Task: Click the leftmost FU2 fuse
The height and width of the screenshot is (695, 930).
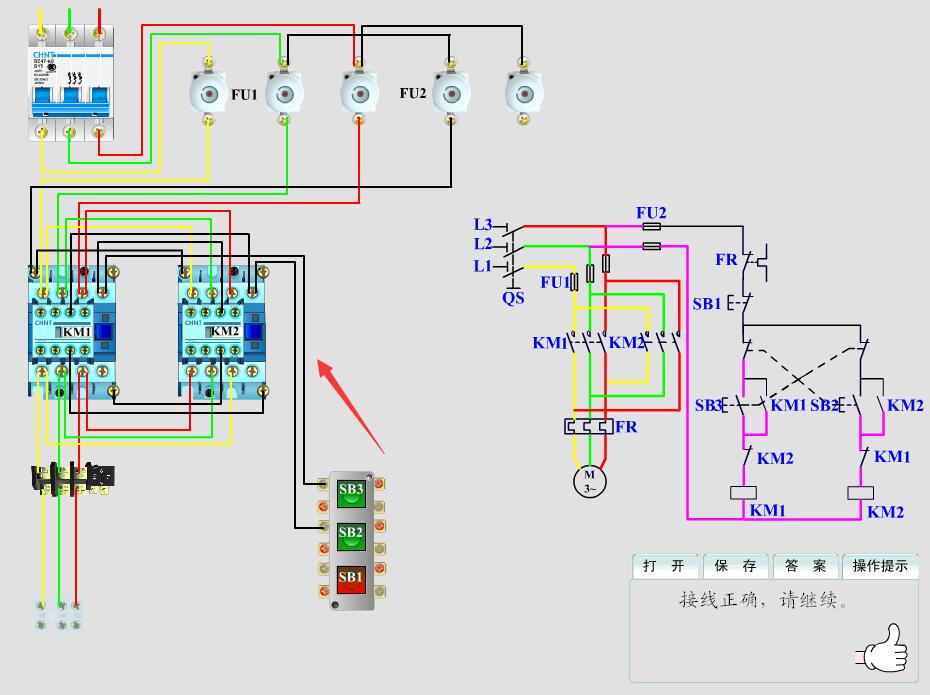Action: coord(451,93)
